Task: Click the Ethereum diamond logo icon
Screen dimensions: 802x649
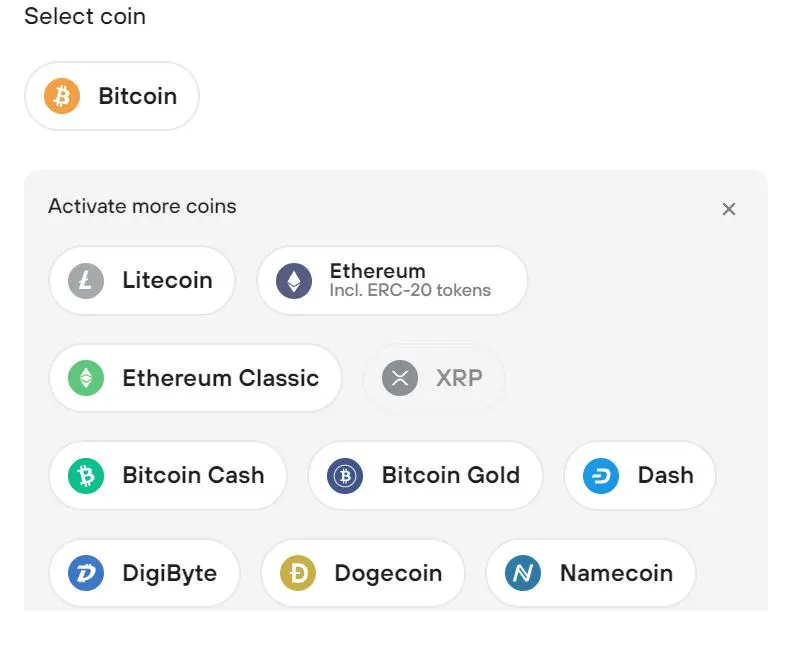Action: (x=294, y=280)
